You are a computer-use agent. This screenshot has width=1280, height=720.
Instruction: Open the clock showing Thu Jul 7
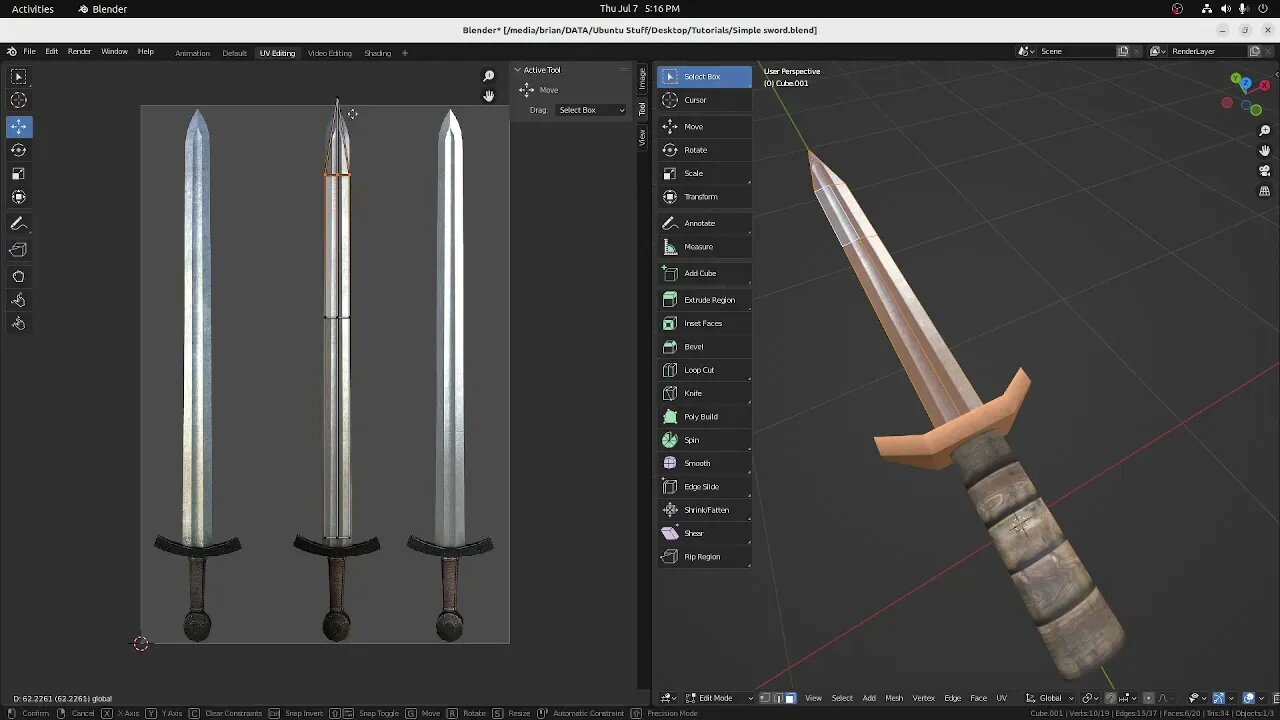tap(640, 8)
